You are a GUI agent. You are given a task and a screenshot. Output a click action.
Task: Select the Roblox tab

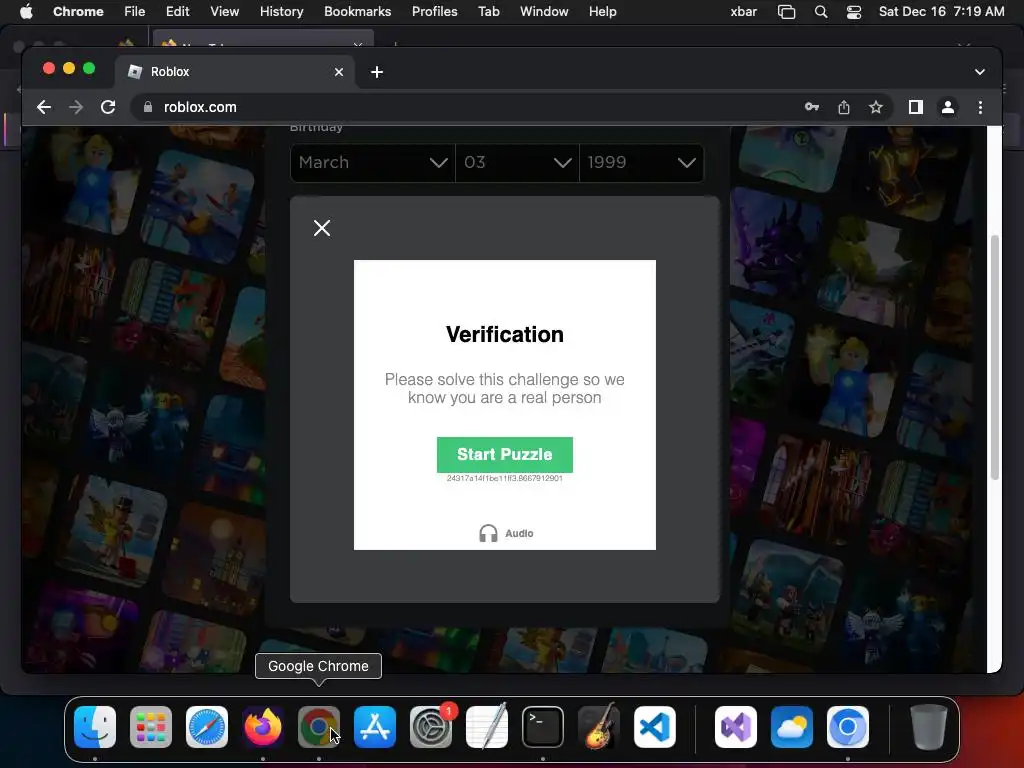coord(236,72)
